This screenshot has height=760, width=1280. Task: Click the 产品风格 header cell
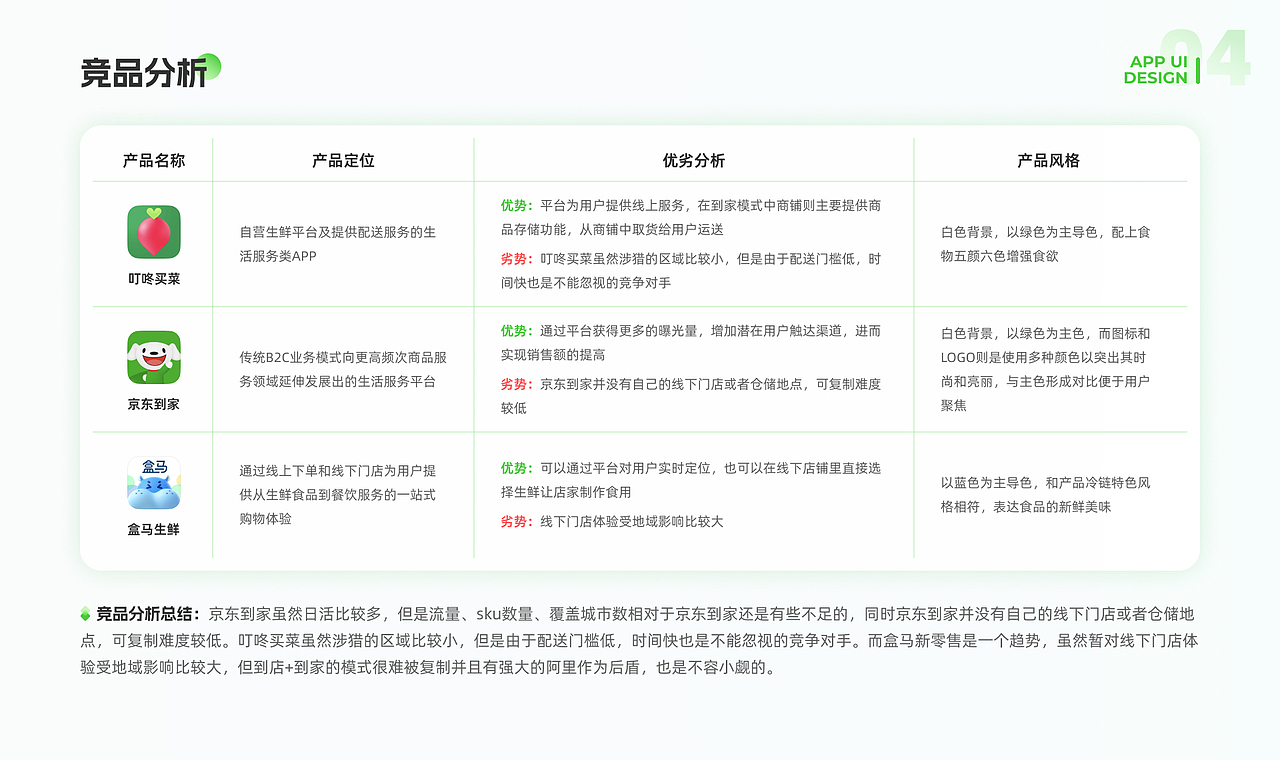tap(1047, 160)
